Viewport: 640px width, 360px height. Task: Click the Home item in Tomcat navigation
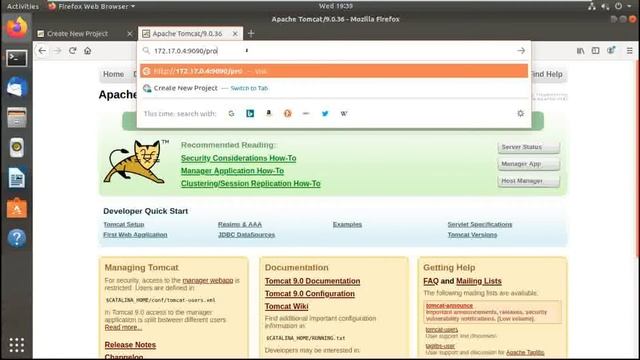113,74
